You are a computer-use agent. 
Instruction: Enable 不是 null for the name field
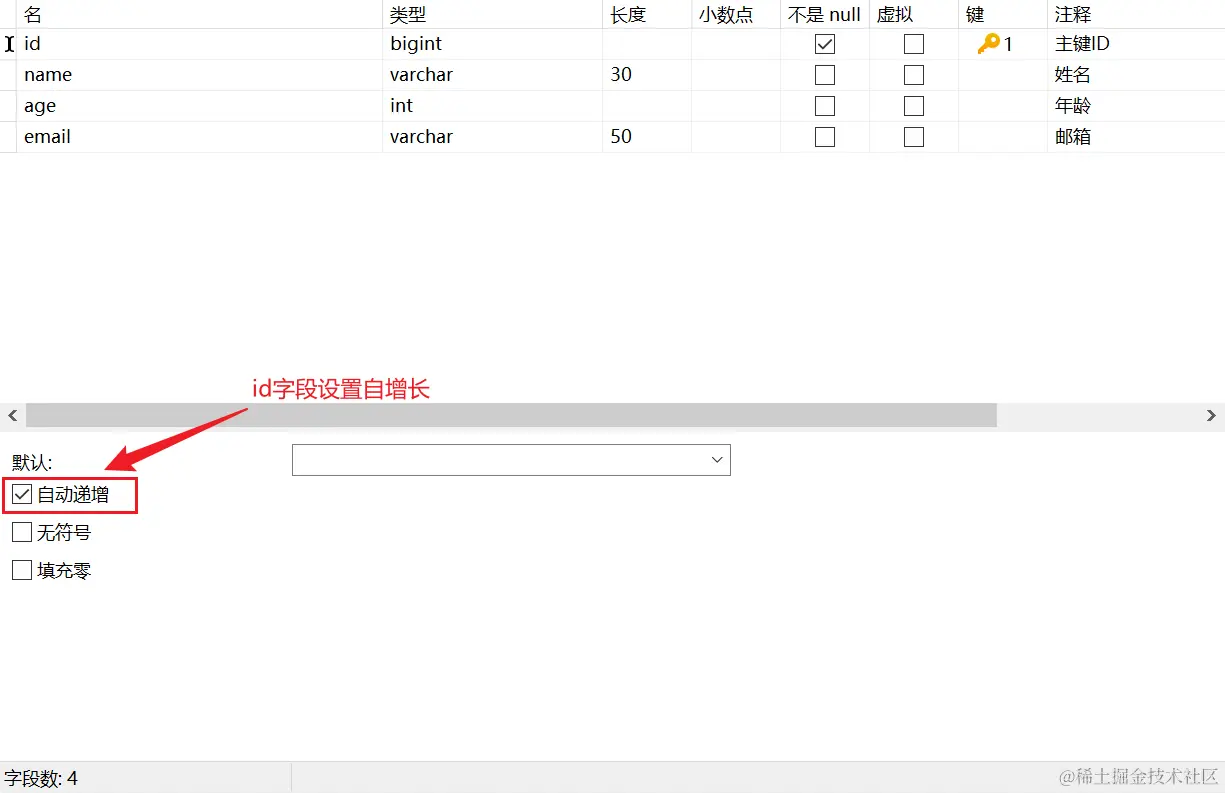pyautogui.click(x=825, y=75)
